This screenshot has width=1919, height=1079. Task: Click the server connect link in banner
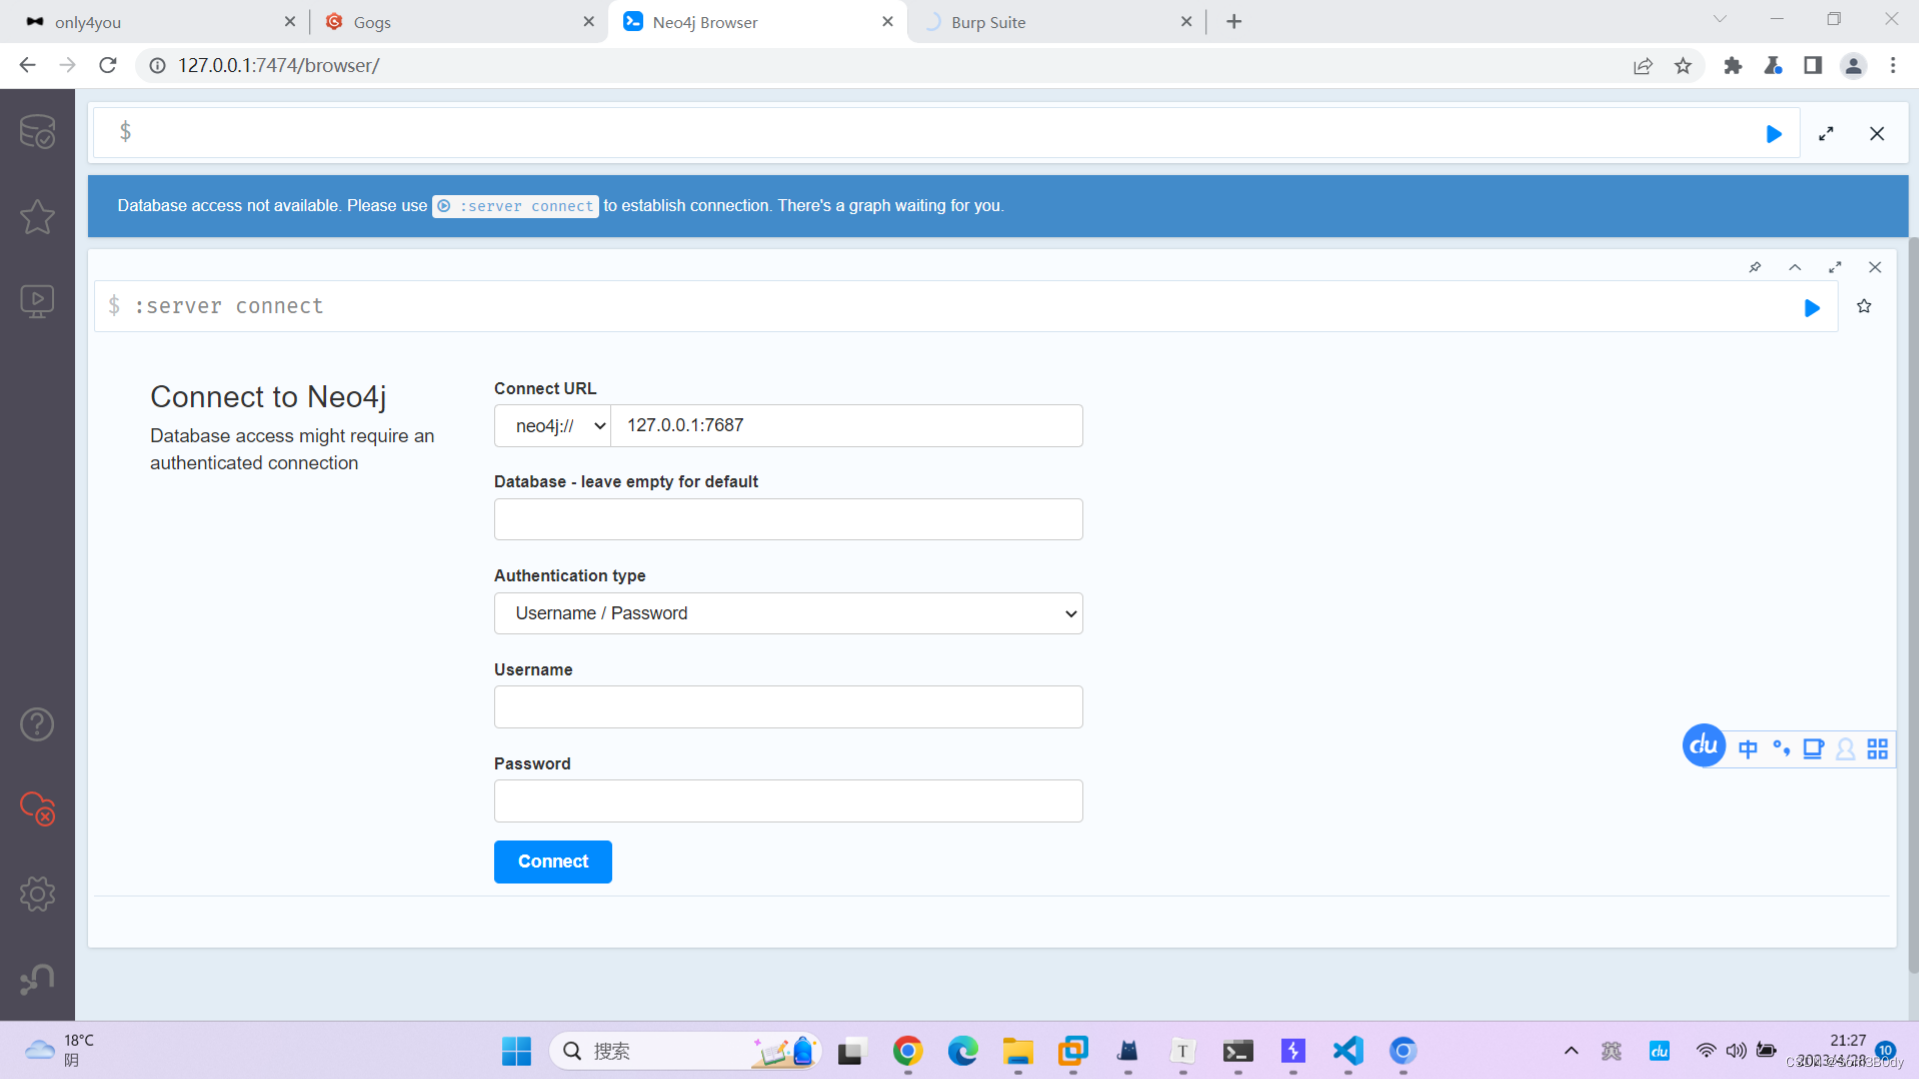(515, 206)
